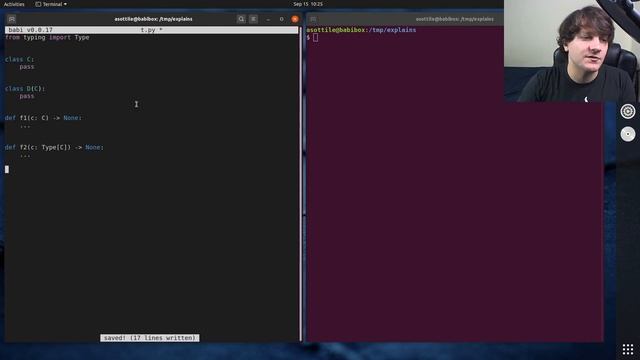Open the Activities overview

[x=14, y=4]
